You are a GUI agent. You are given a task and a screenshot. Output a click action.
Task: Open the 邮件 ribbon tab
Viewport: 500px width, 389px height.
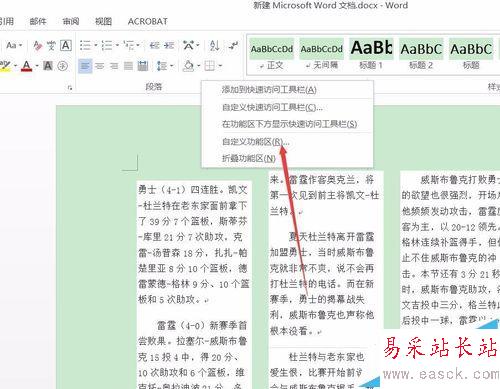[38, 22]
